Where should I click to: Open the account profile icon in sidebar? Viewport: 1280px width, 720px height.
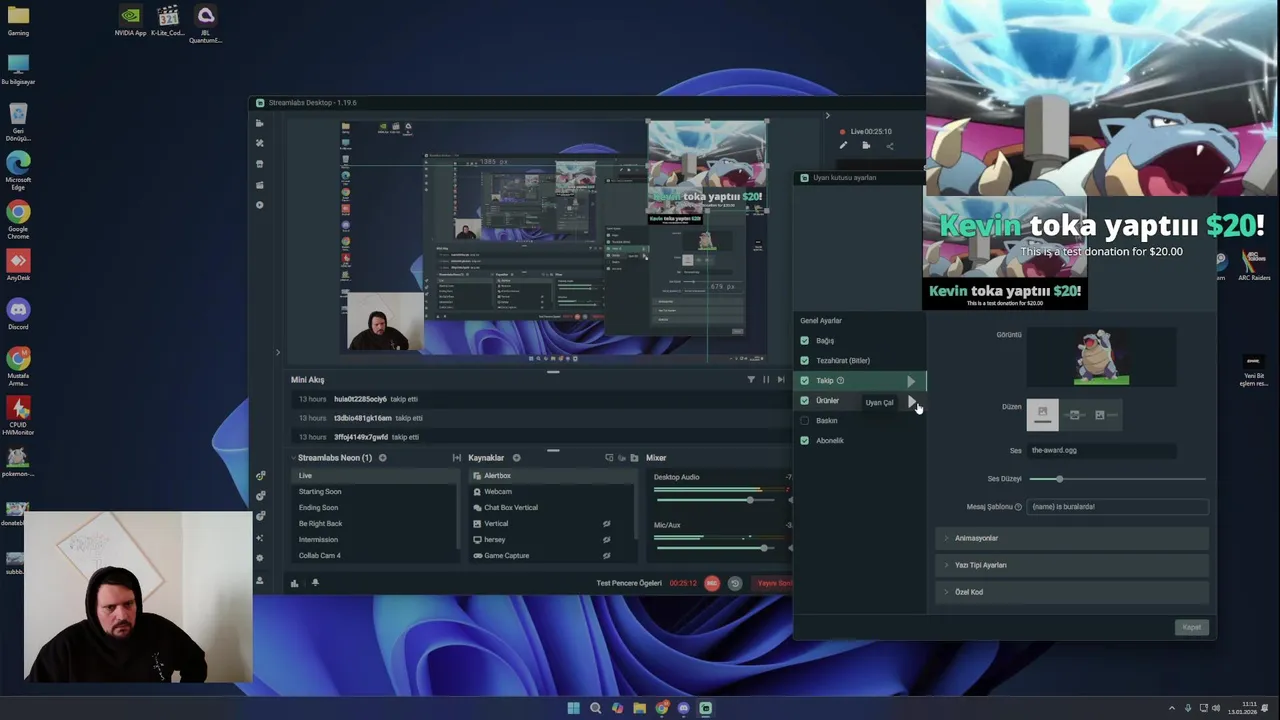260,581
